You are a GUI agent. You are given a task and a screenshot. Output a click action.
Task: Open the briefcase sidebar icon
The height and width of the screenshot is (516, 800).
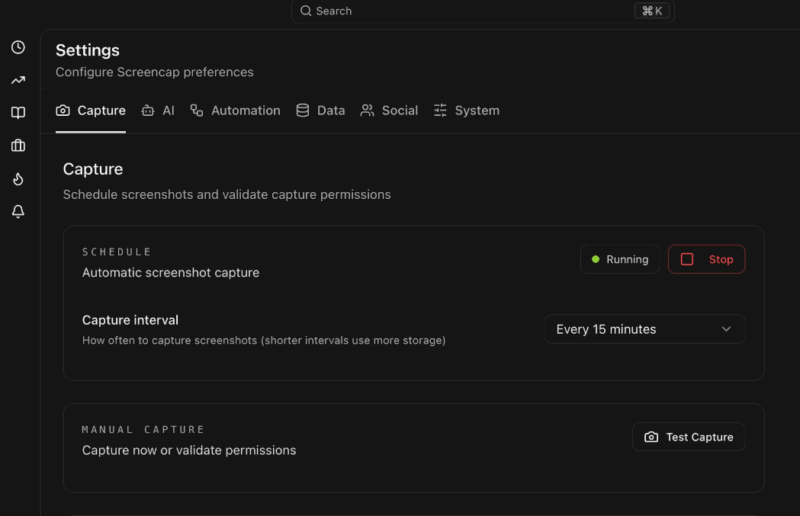(18, 146)
